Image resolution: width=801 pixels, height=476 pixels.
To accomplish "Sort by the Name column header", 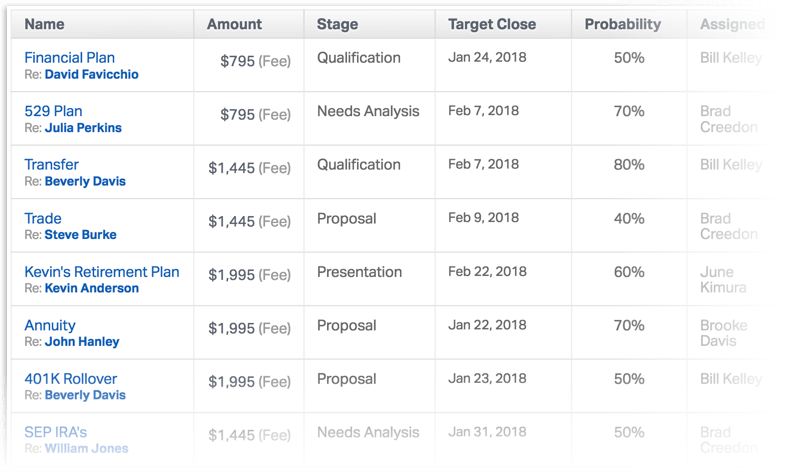I will coord(44,24).
